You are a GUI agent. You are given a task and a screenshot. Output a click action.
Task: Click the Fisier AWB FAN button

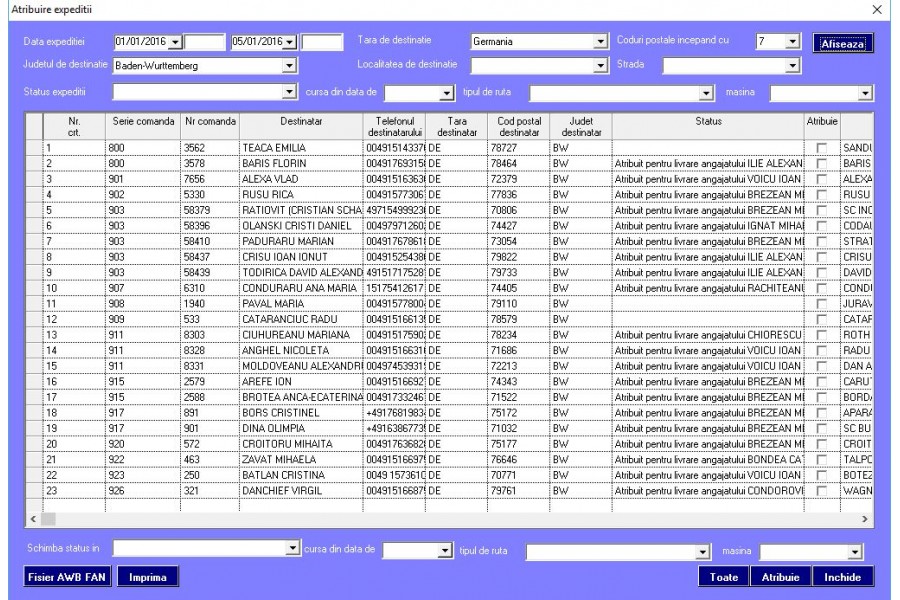pos(67,577)
